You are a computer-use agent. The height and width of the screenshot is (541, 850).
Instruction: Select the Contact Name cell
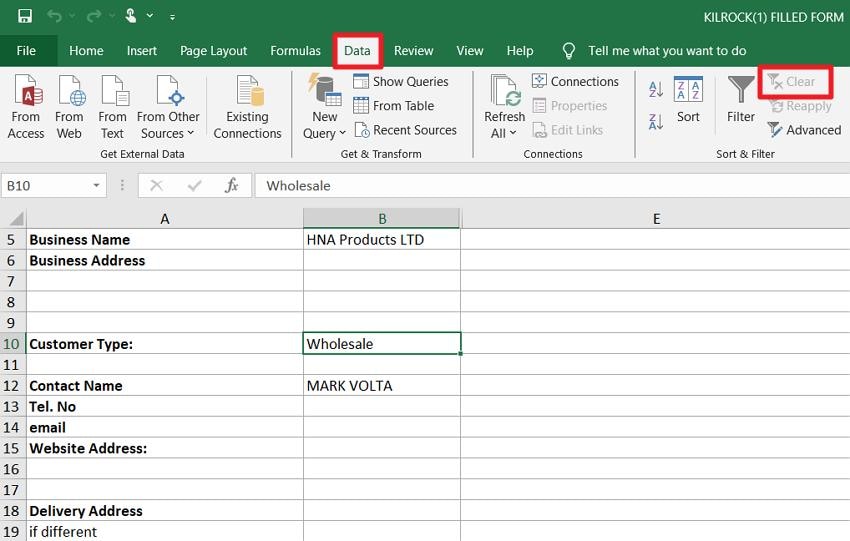point(165,385)
